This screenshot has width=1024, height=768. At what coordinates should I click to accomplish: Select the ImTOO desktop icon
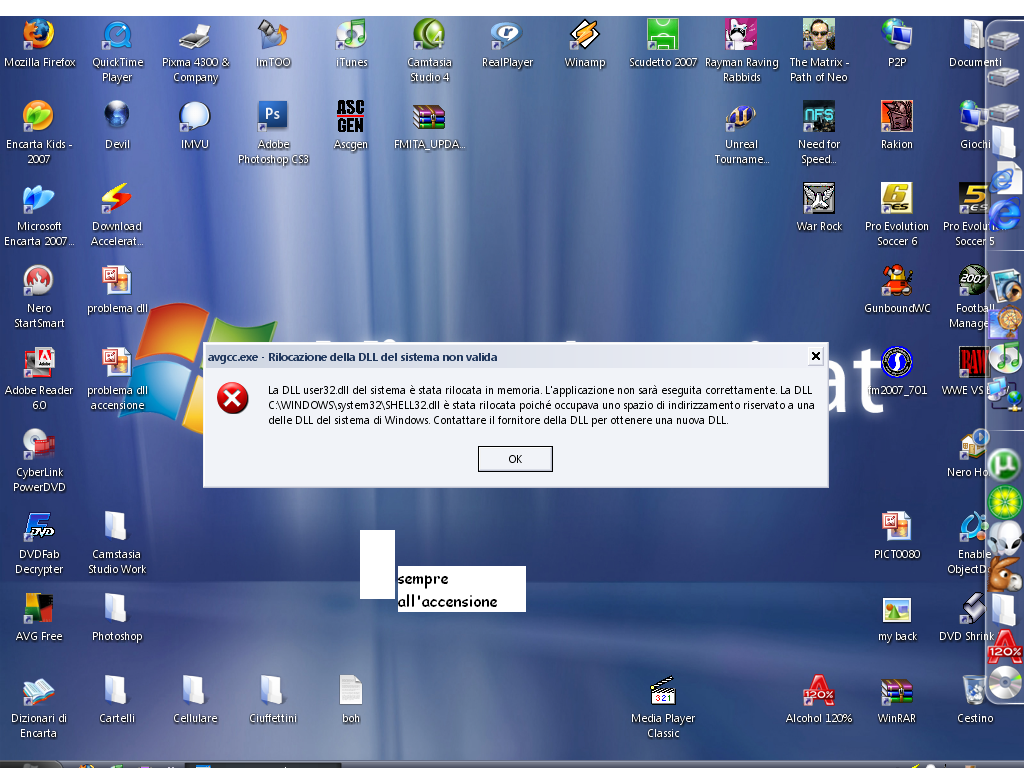pyautogui.click(x=273, y=44)
